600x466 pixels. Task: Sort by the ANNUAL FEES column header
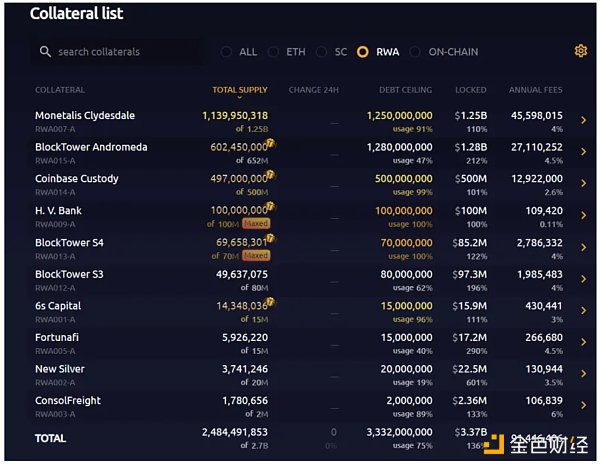point(535,90)
